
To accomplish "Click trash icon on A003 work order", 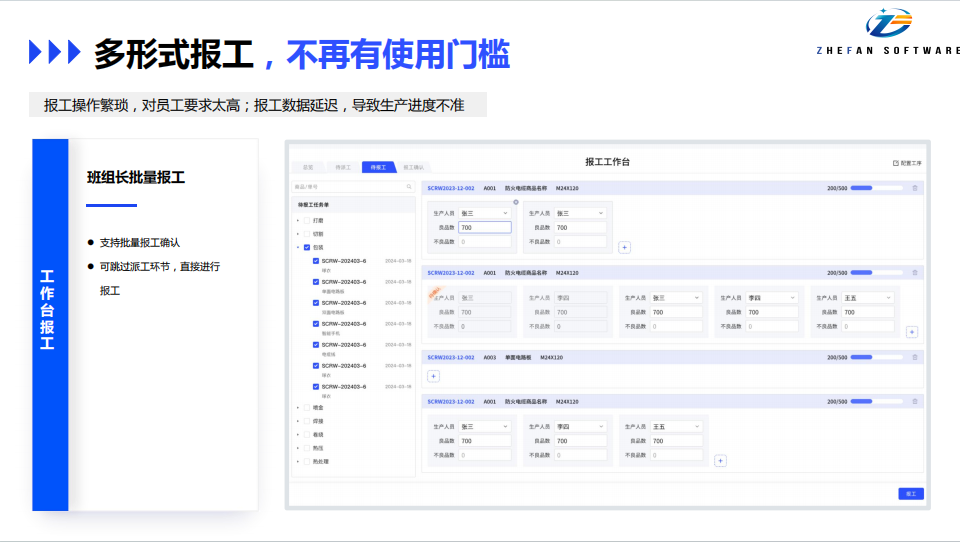I will click(x=914, y=357).
